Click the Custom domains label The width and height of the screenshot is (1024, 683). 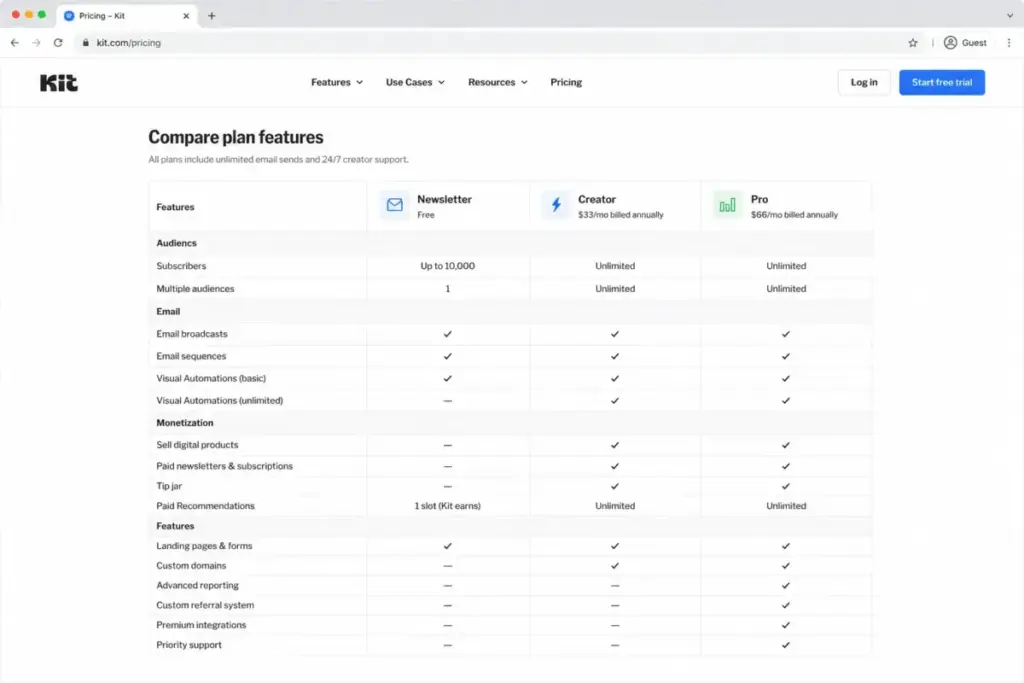[191, 565]
